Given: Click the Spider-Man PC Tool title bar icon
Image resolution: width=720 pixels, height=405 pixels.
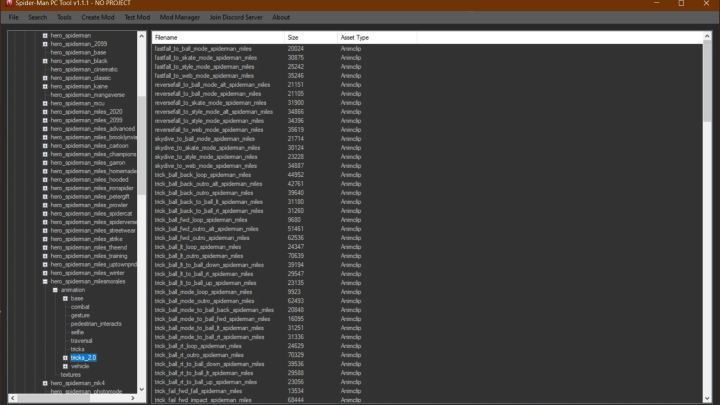Looking at the screenshot, I should tap(9, 3).
